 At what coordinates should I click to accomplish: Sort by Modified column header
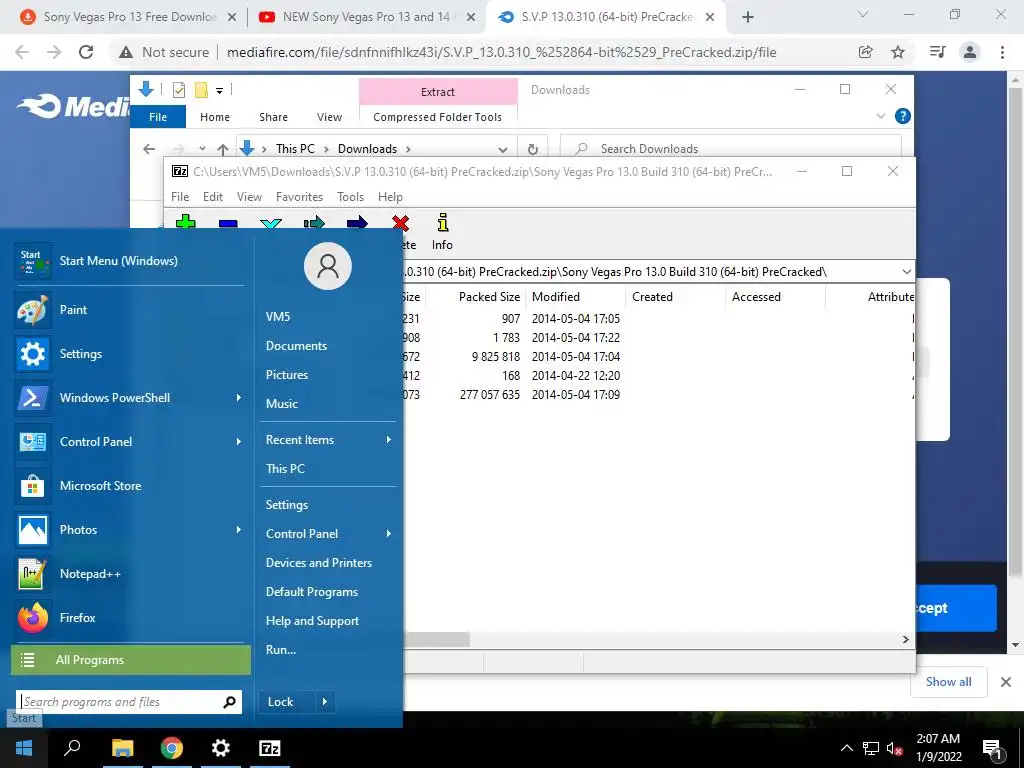555,296
